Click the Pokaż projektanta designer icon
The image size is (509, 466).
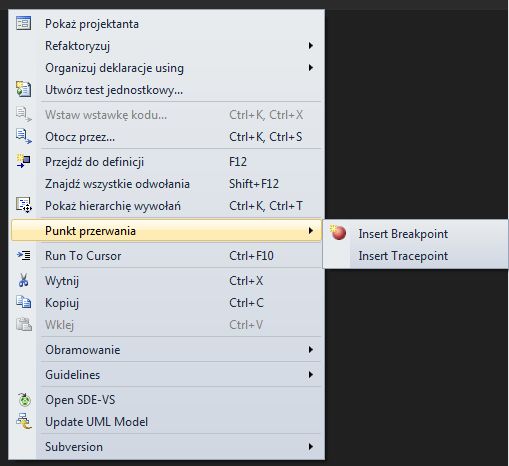click(x=23, y=23)
